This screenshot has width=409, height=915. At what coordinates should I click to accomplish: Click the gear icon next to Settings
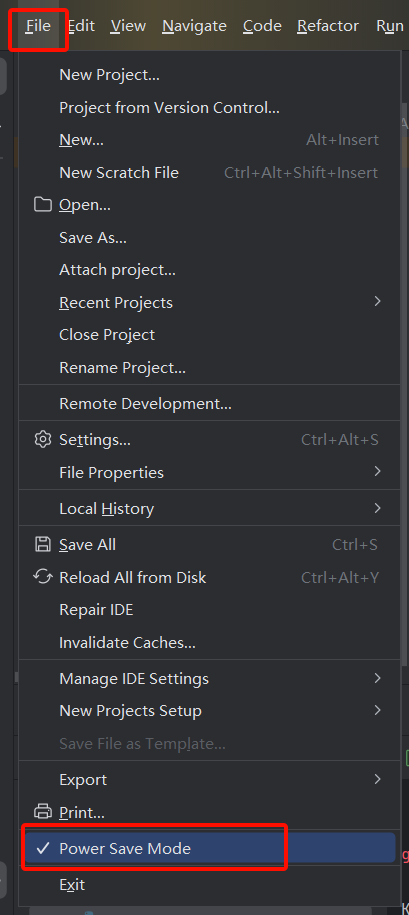[x=43, y=439]
